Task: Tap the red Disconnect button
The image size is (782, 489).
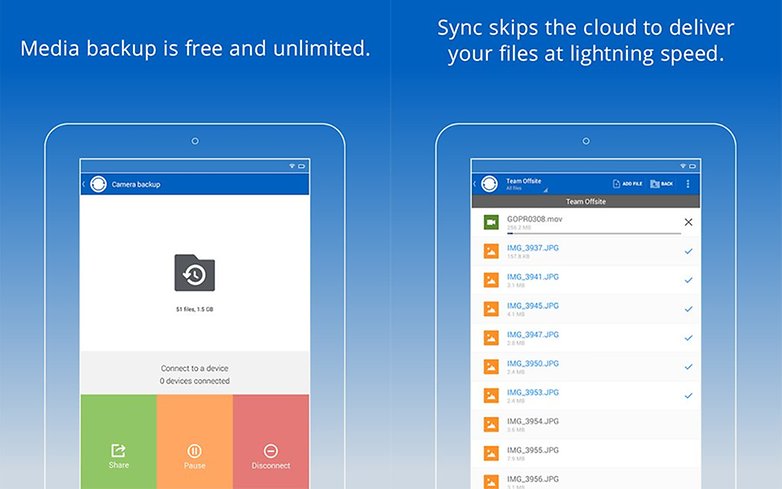Action: pyautogui.click(x=271, y=442)
